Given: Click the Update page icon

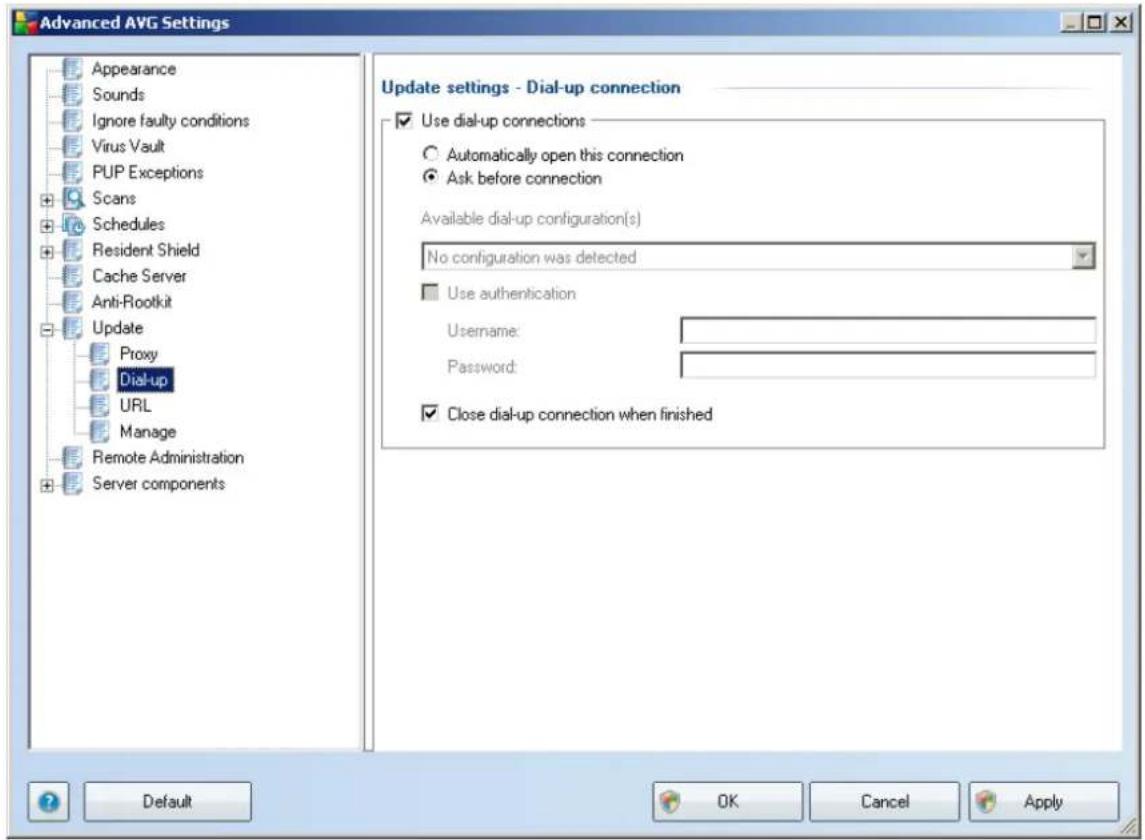Looking at the screenshot, I should point(72,328).
